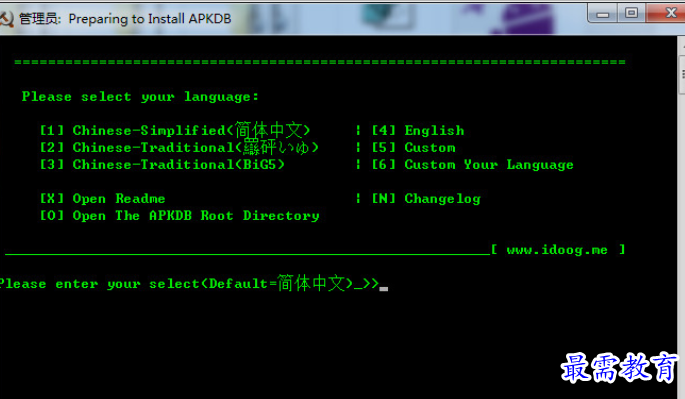The image size is (685, 399).
Task: Click the '[6] Custom Your Language' text
Action: tap(472, 165)
